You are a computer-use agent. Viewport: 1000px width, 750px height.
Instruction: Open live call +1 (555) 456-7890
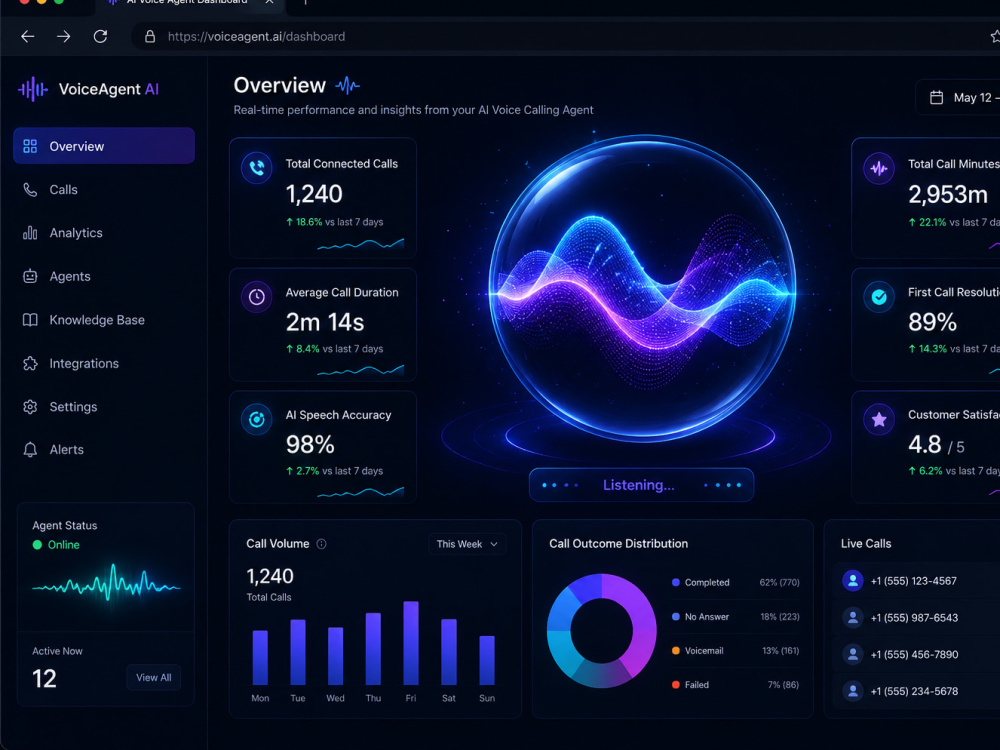916,654
